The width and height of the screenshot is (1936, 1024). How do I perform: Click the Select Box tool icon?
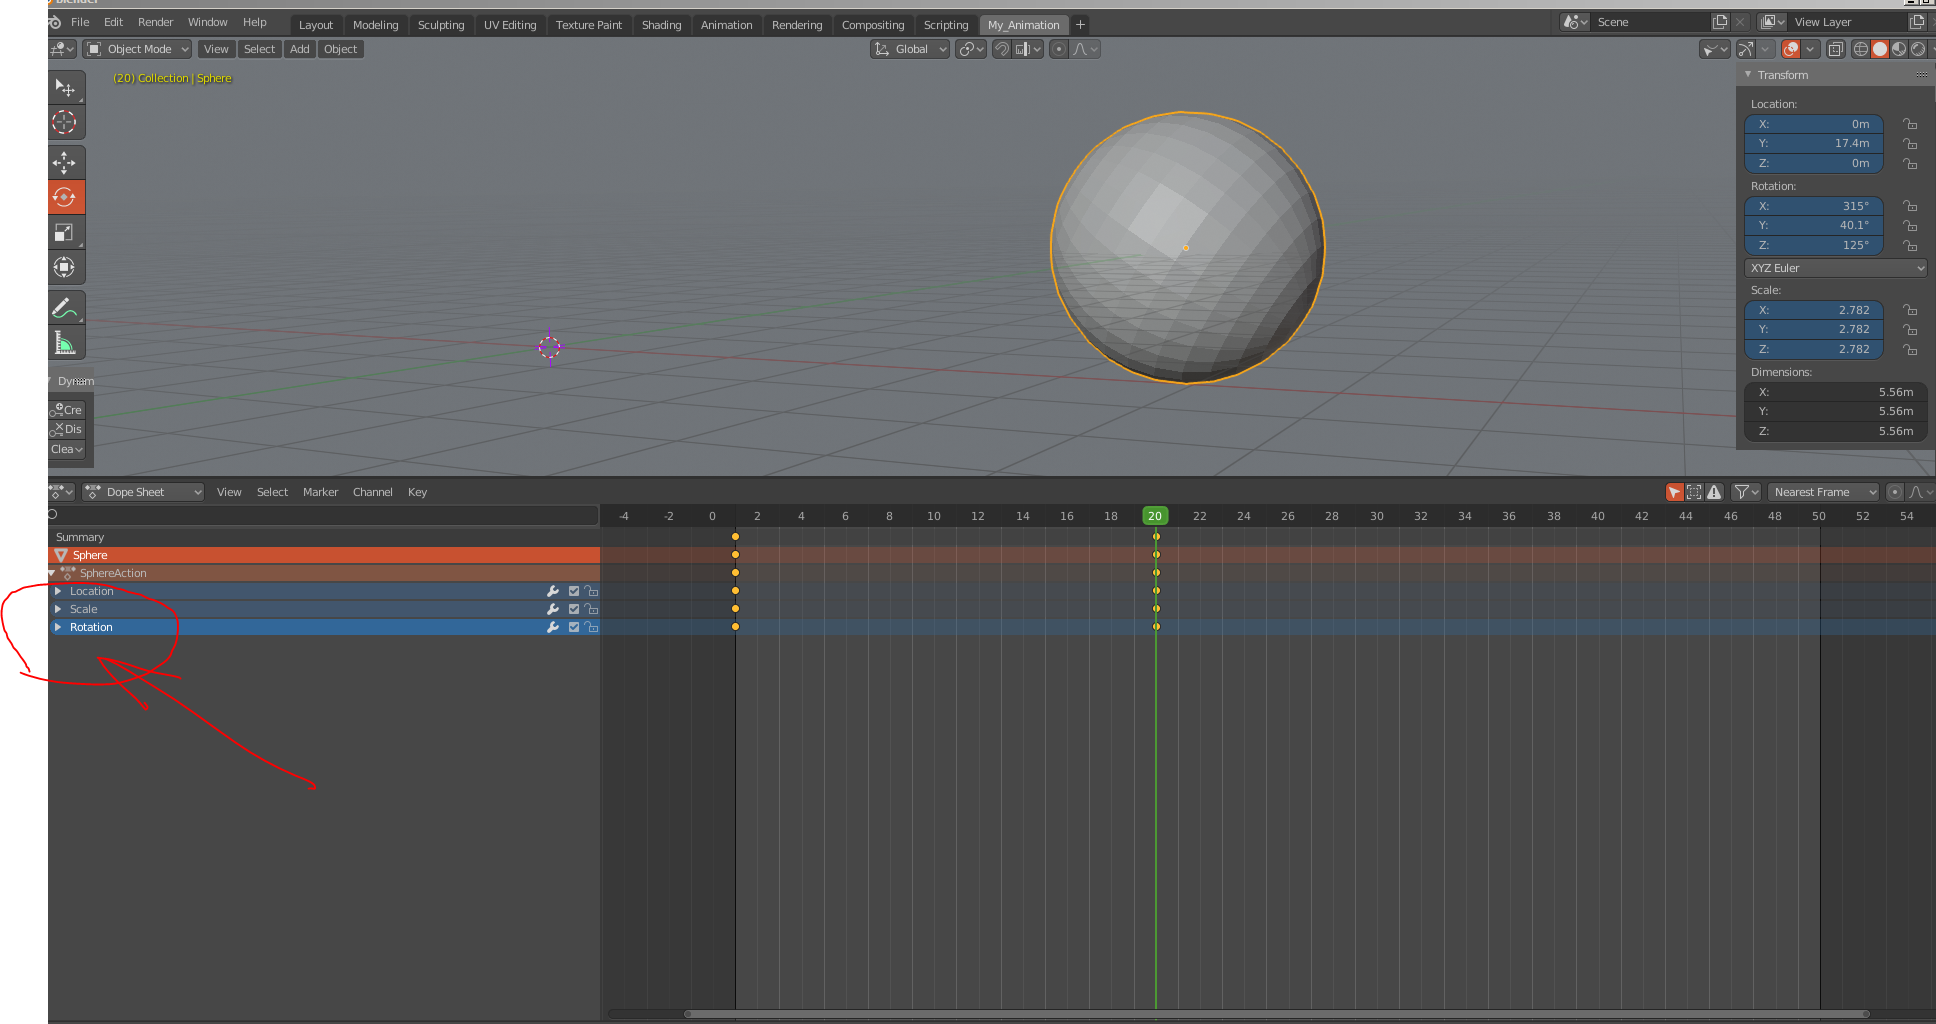coord(65,87)
